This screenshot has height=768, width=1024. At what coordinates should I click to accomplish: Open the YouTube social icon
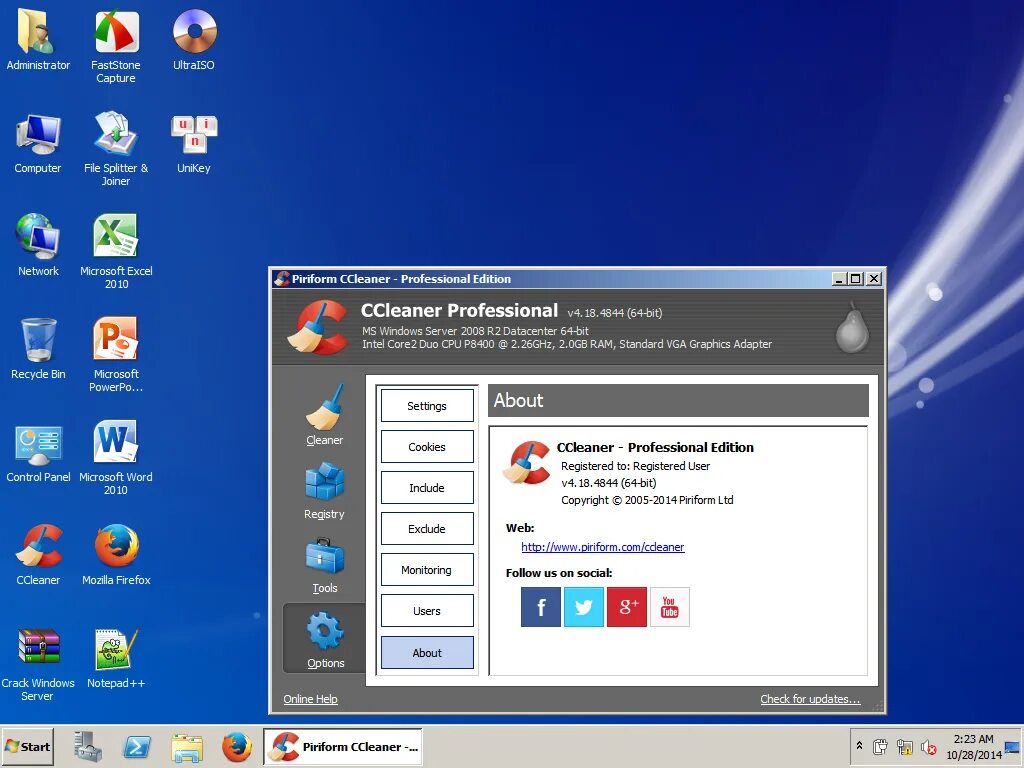(x=669, y=607)
